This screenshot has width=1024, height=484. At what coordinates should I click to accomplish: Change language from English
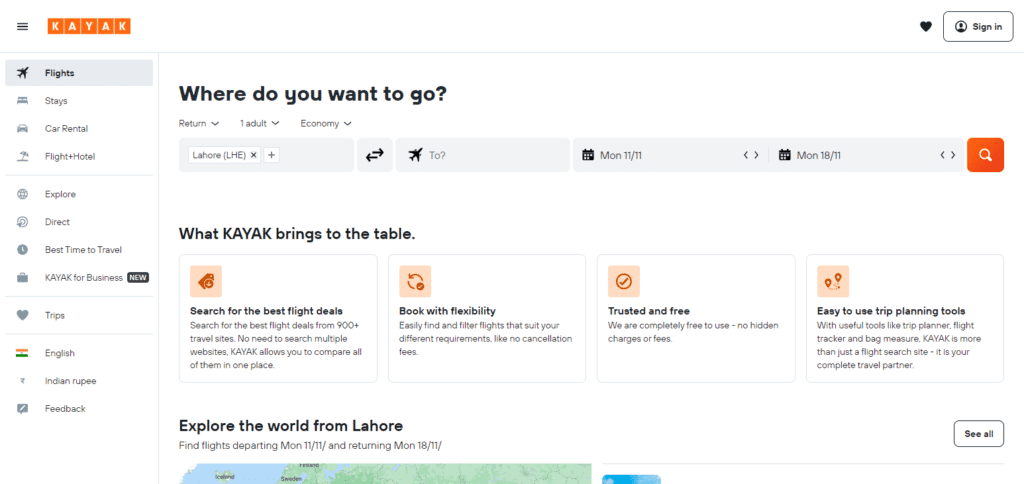click(79, 353)
